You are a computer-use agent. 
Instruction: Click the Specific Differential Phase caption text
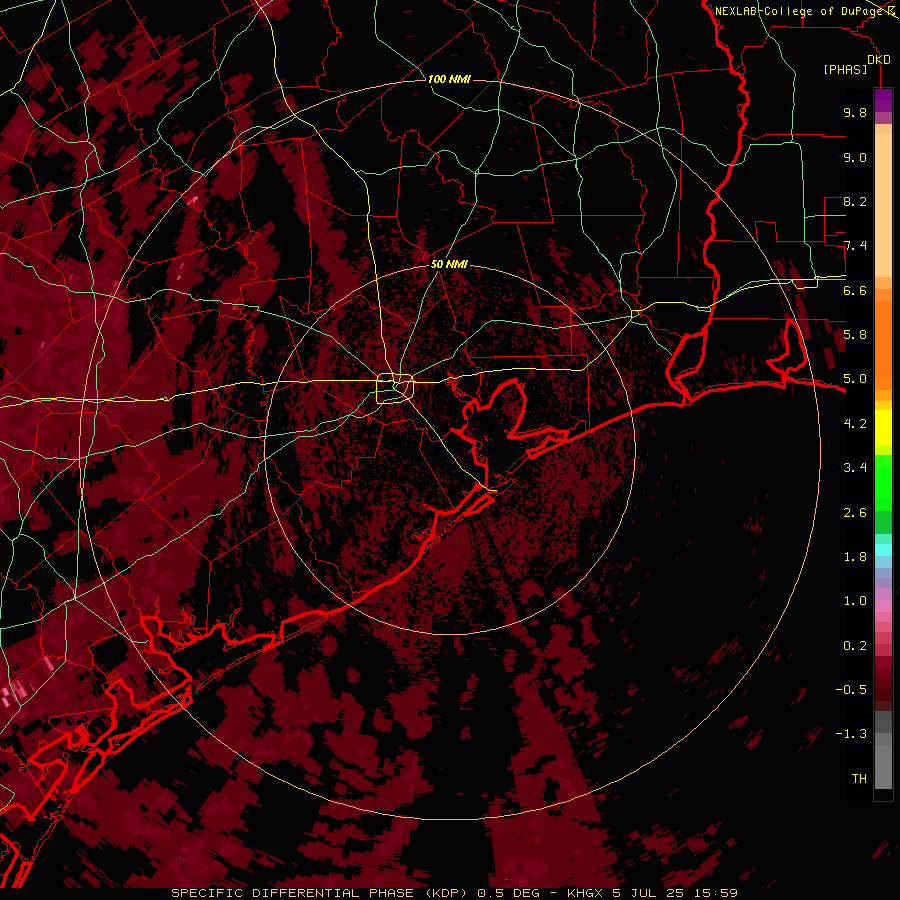tap(454, 893)
